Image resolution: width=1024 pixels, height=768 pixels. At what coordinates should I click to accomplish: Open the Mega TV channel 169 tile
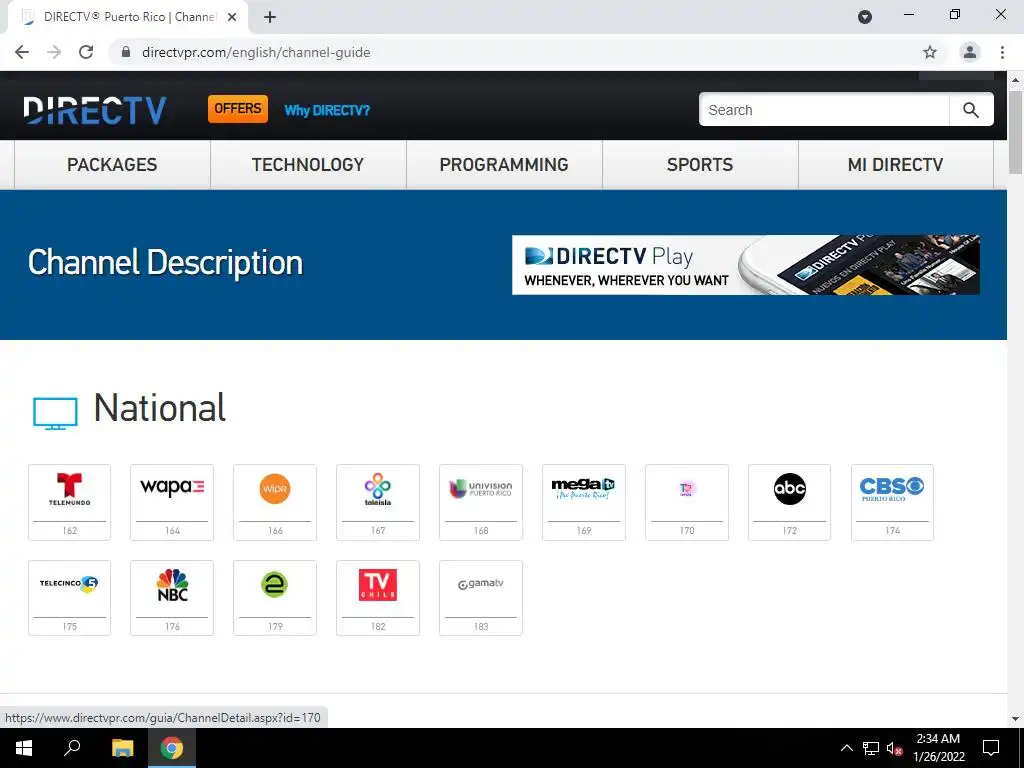(x=584, y=502)
